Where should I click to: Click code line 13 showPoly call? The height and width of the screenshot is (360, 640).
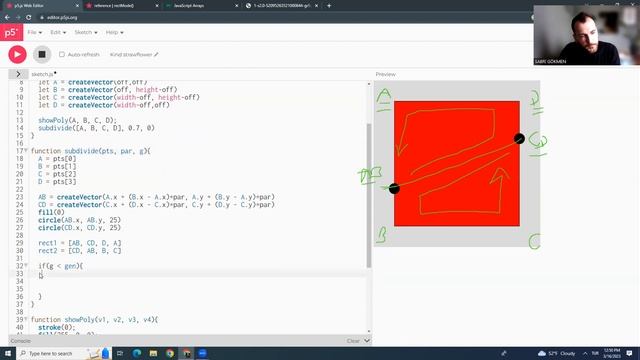tap(78, 120)
